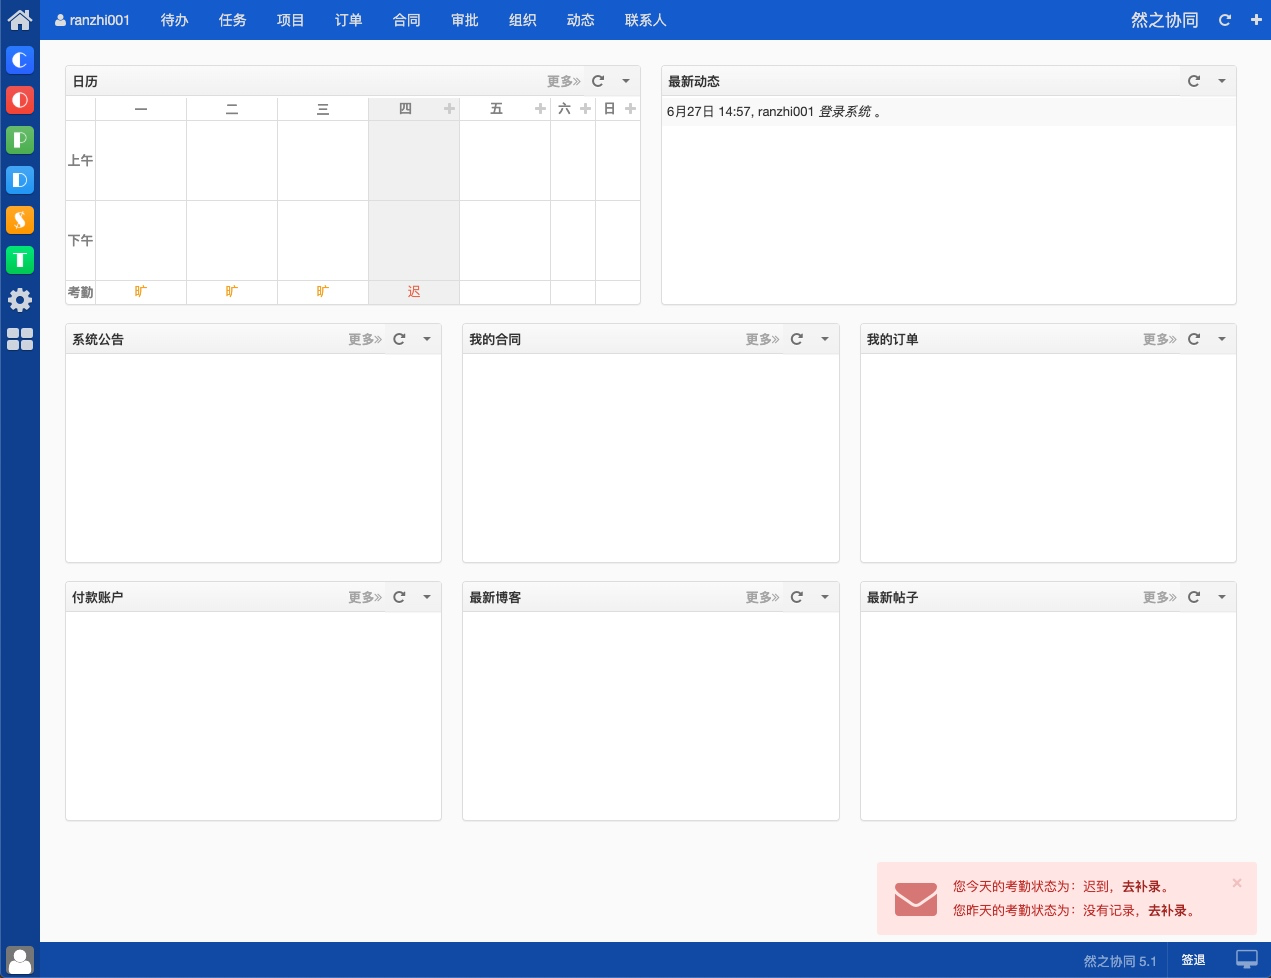Viewport: 1271px width, 978px height.
Task: Refresh the 最新博客 panel
Action: [797, 597]
